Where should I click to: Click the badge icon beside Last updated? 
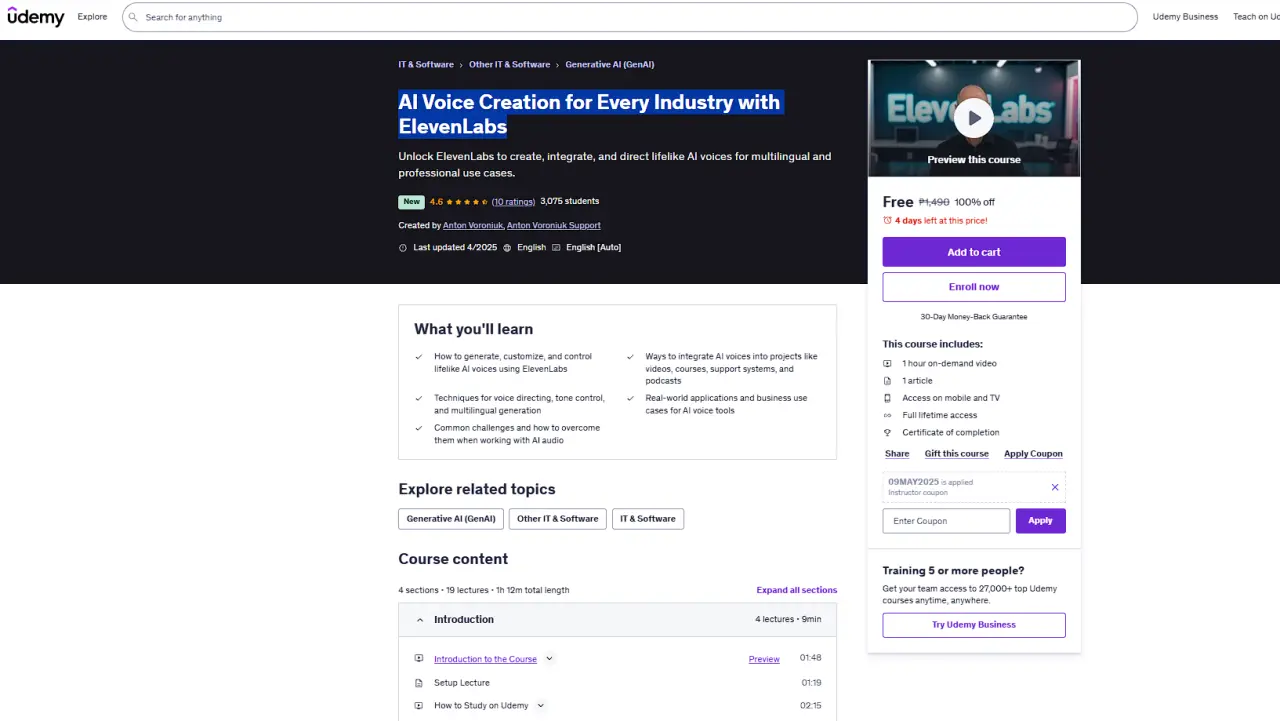coord(403,248)
